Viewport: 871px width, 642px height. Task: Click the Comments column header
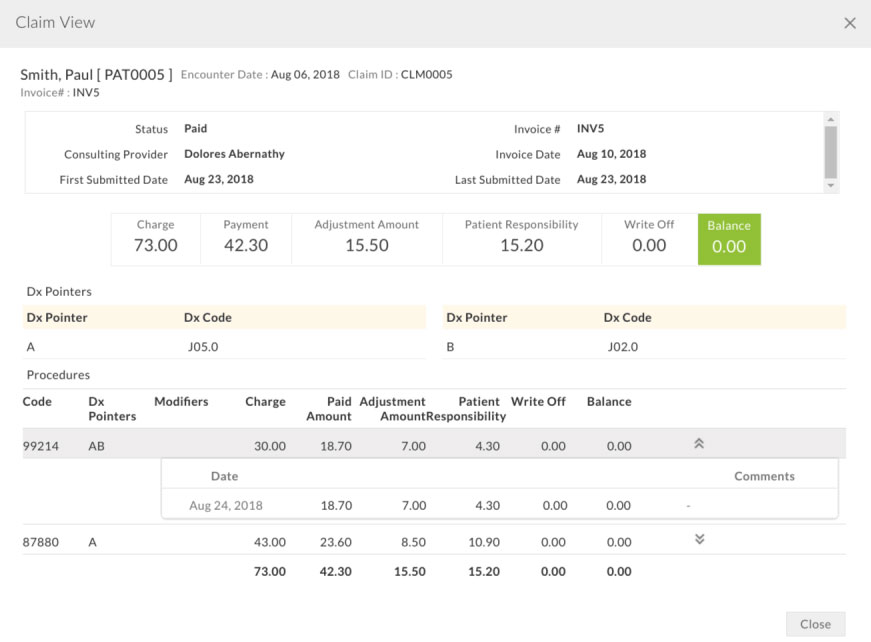pos(764,476)
